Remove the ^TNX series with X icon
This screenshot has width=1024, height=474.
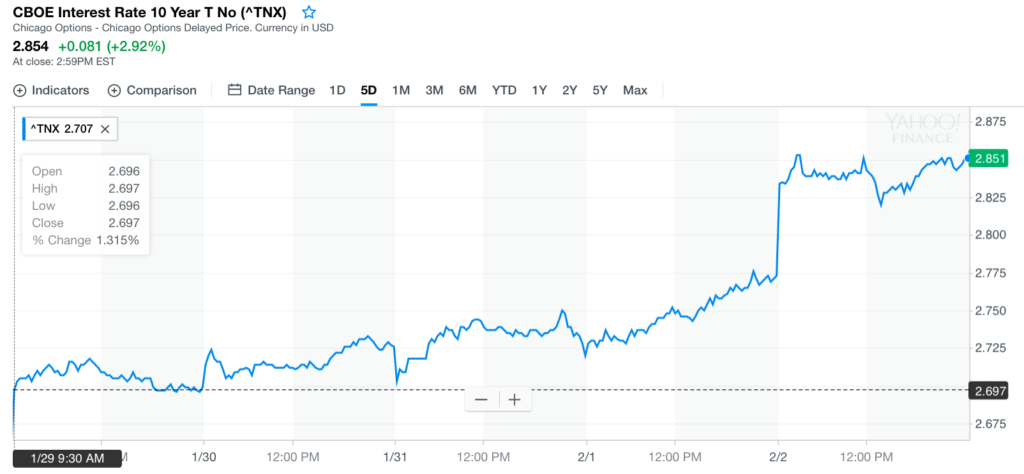105,128
